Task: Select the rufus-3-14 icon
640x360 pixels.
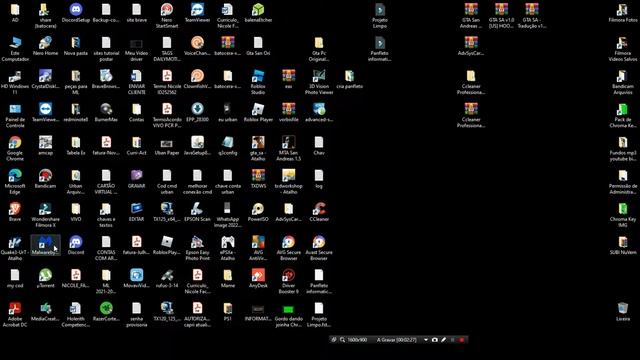Action: point(167,278)
